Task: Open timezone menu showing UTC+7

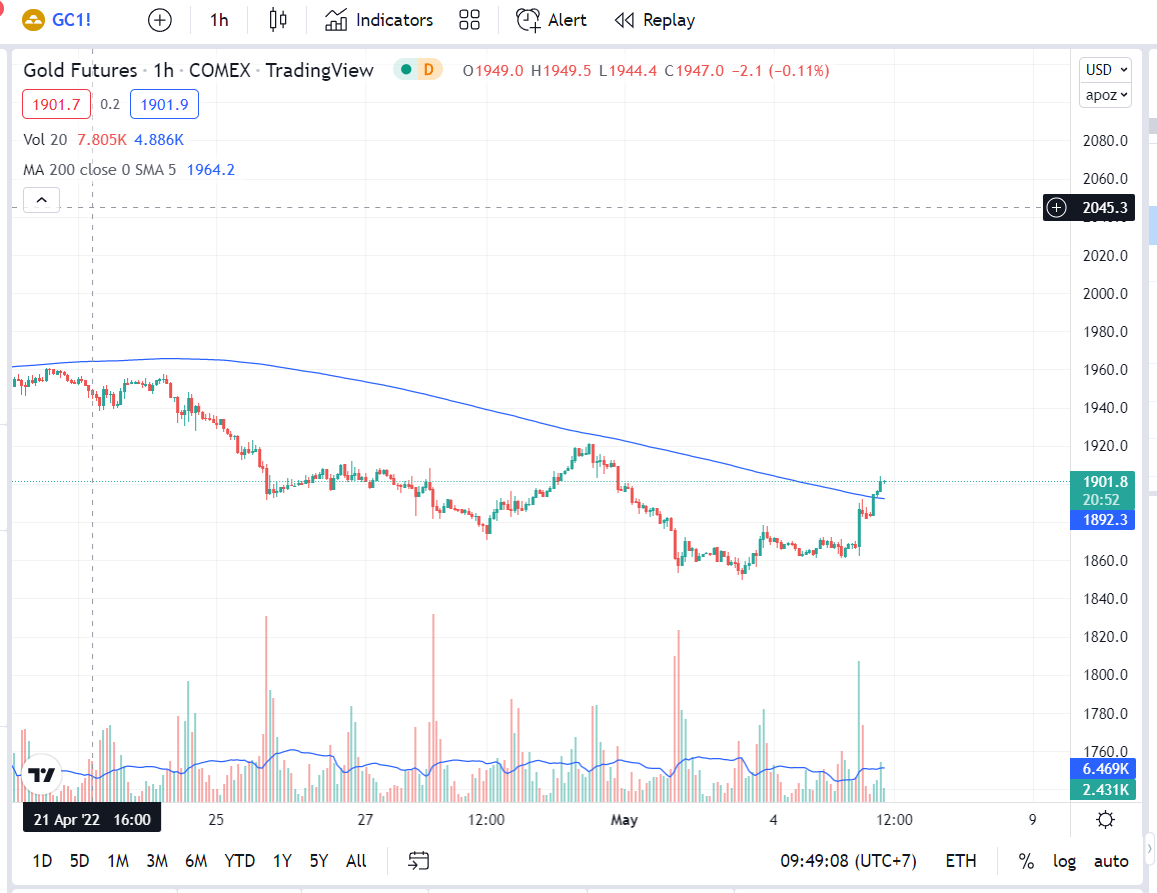Action: click(x=849, y=861)
